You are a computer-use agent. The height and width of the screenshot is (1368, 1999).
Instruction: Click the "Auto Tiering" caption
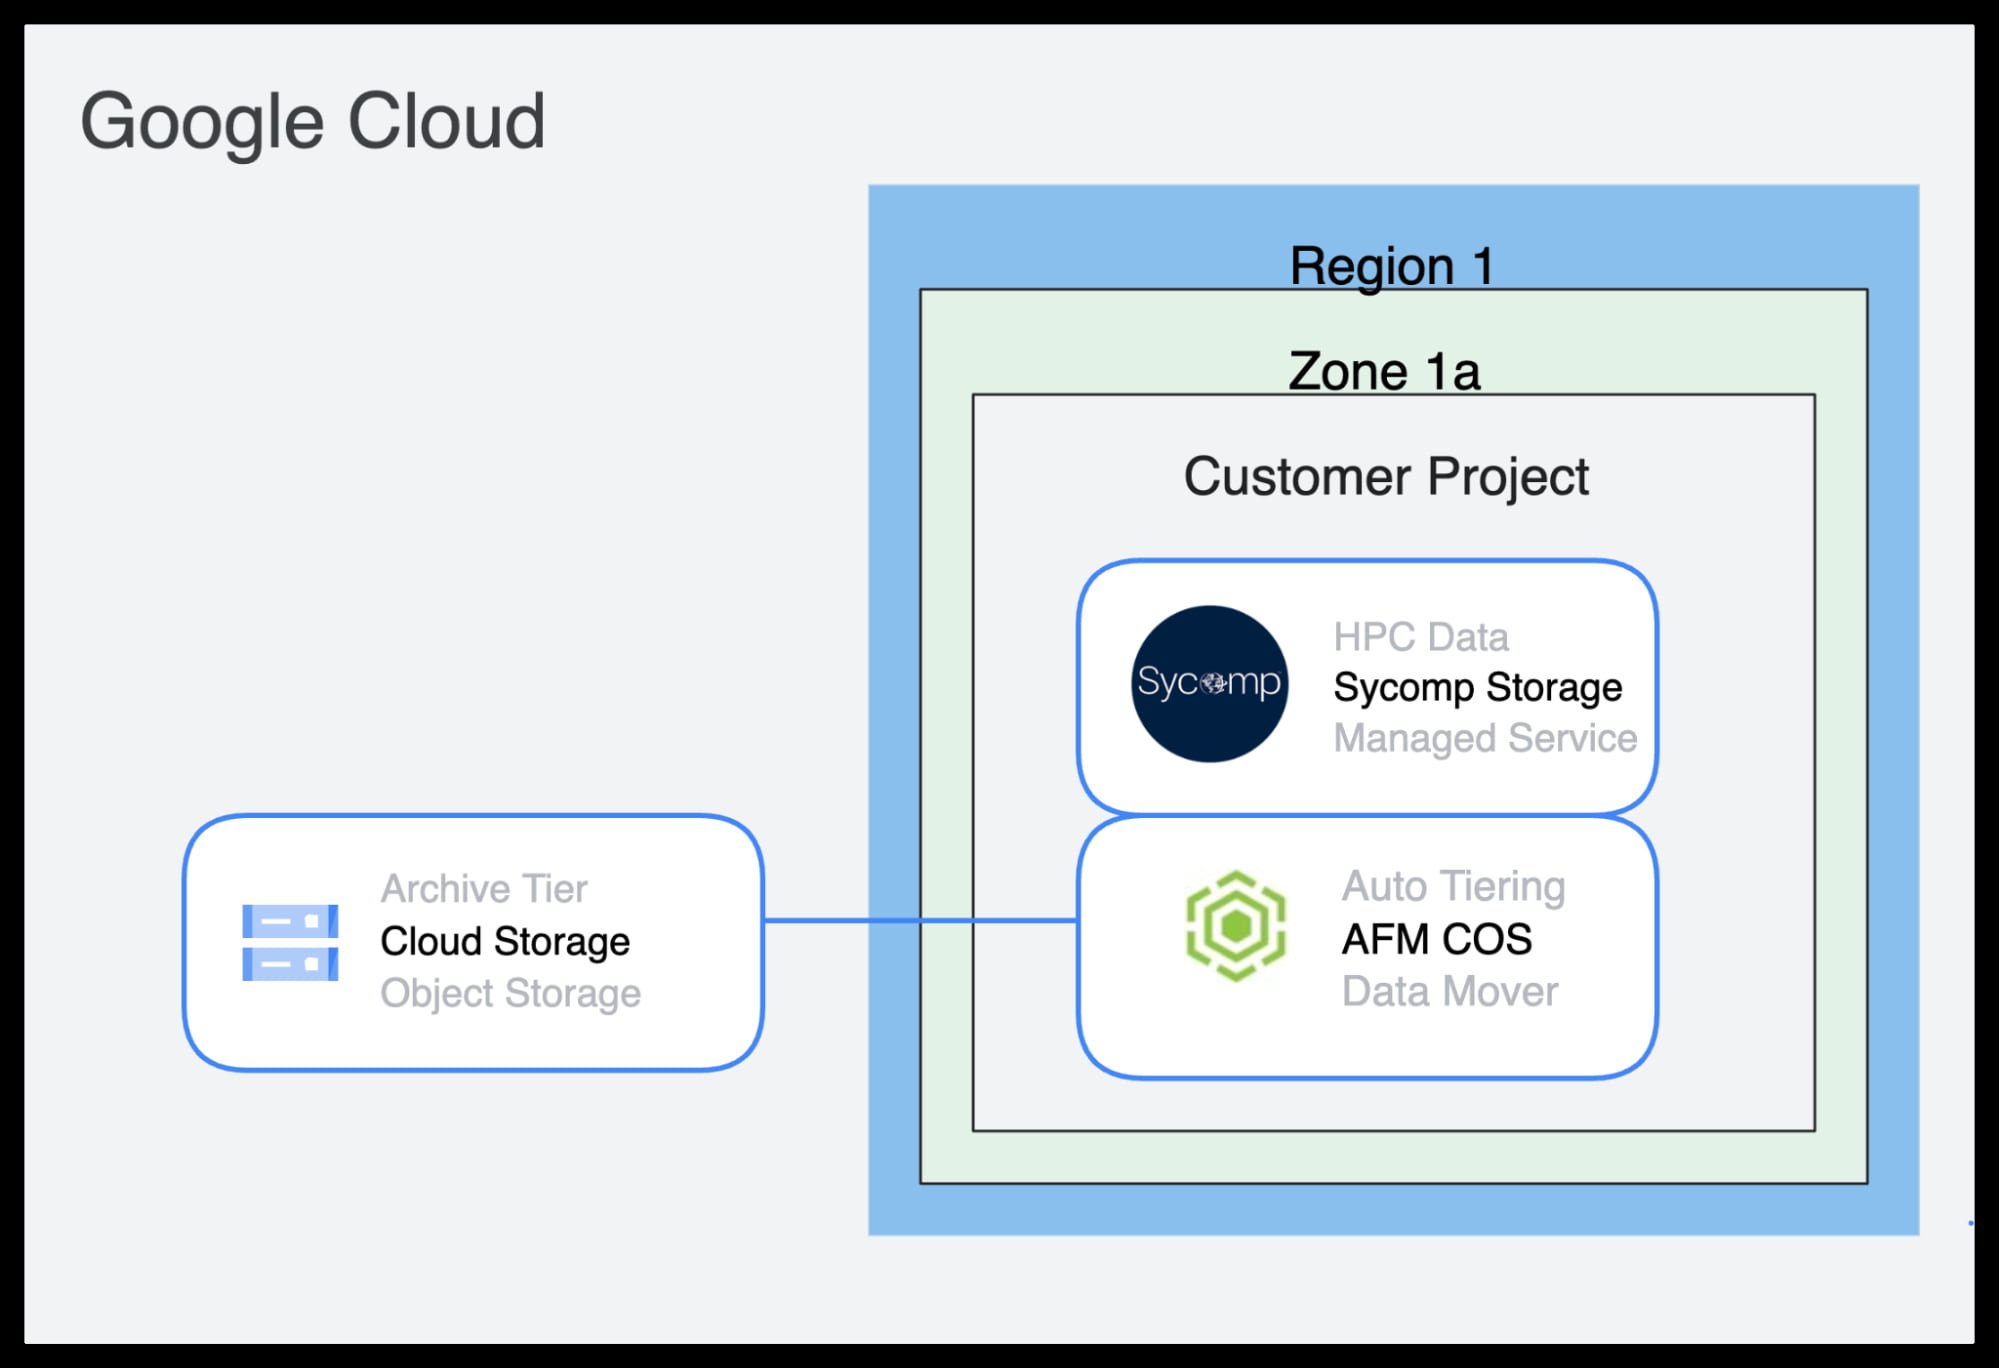coord(1454,887)
